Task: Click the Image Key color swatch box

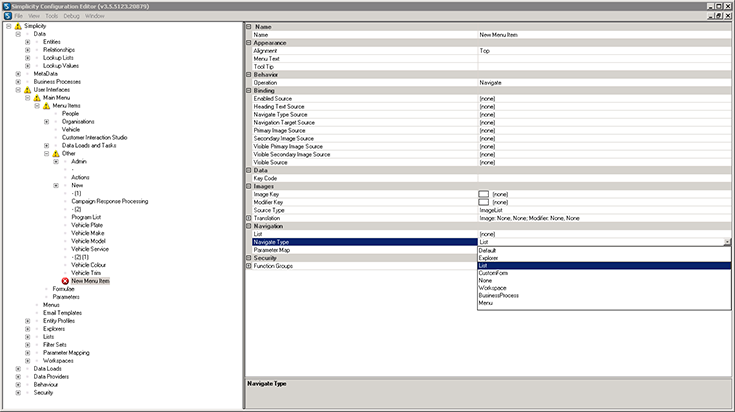Action: coord(484,194)
